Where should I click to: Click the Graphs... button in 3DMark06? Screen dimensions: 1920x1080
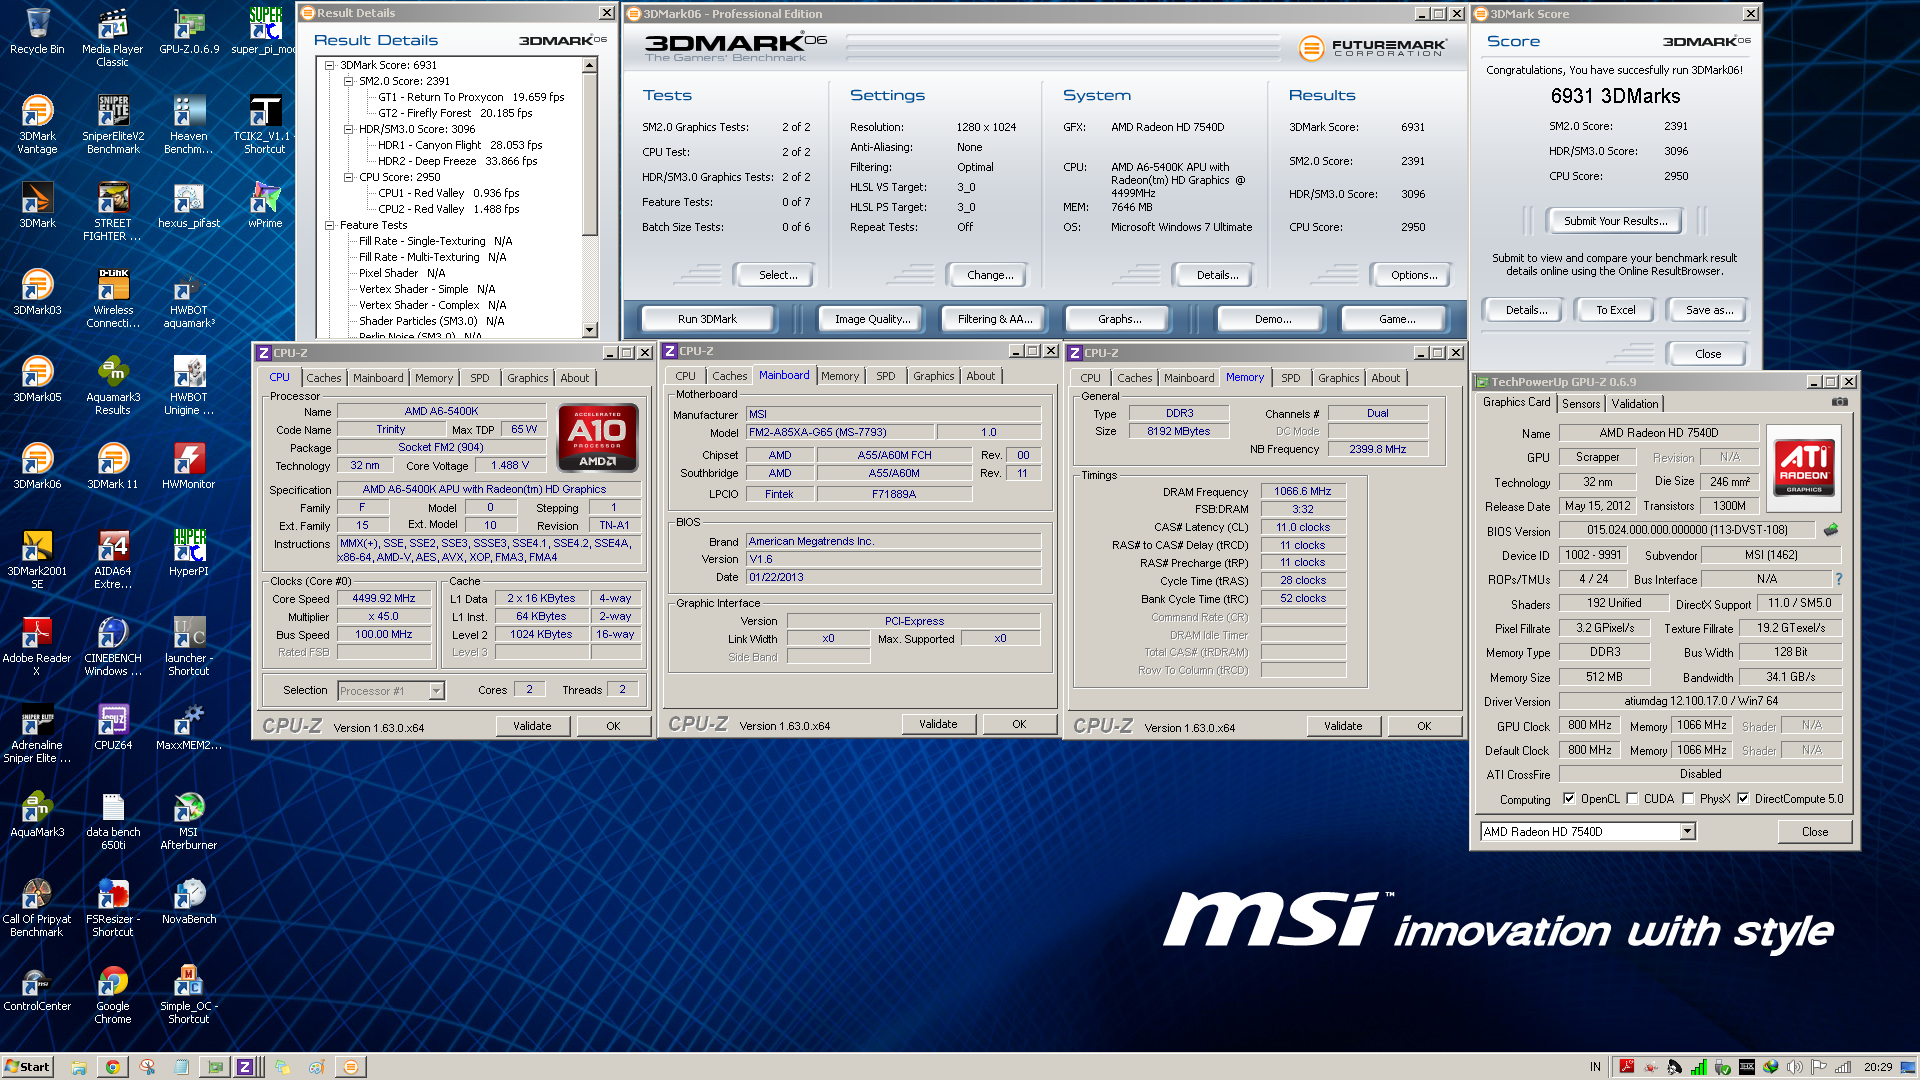1119,319
